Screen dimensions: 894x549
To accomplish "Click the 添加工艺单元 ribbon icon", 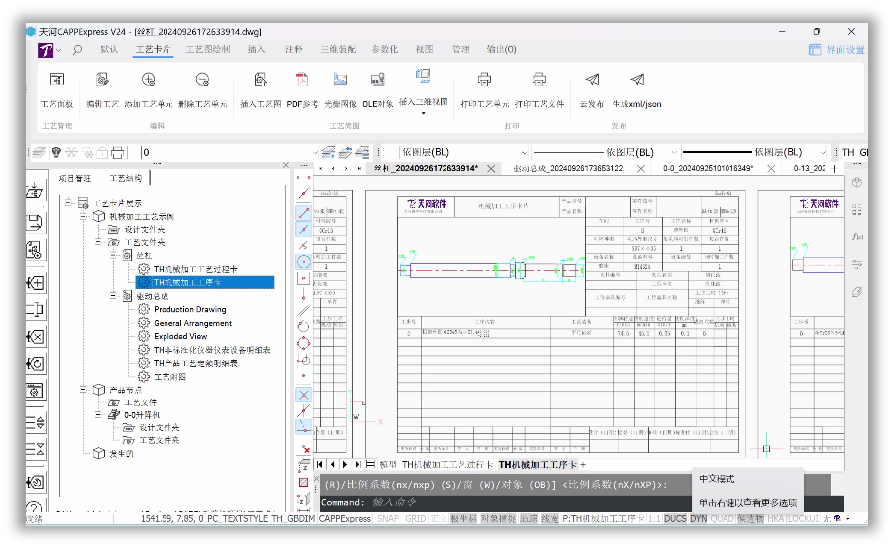I will [x=148, y=80].
